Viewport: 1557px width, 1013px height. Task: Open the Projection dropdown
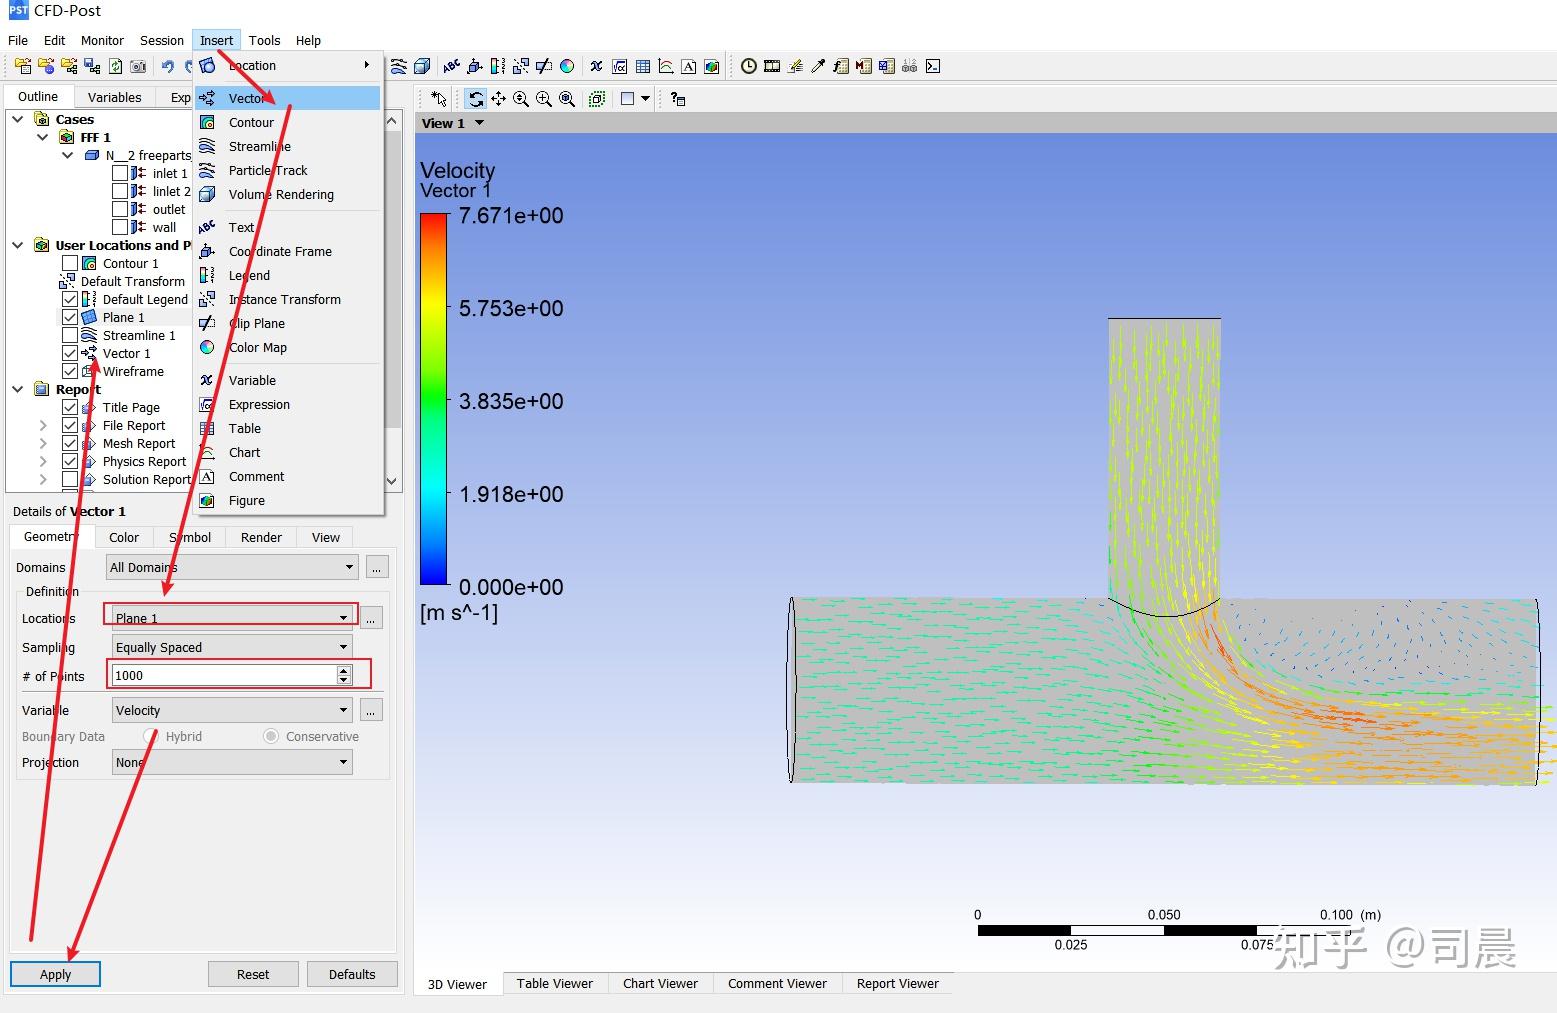tap(231, 762)
